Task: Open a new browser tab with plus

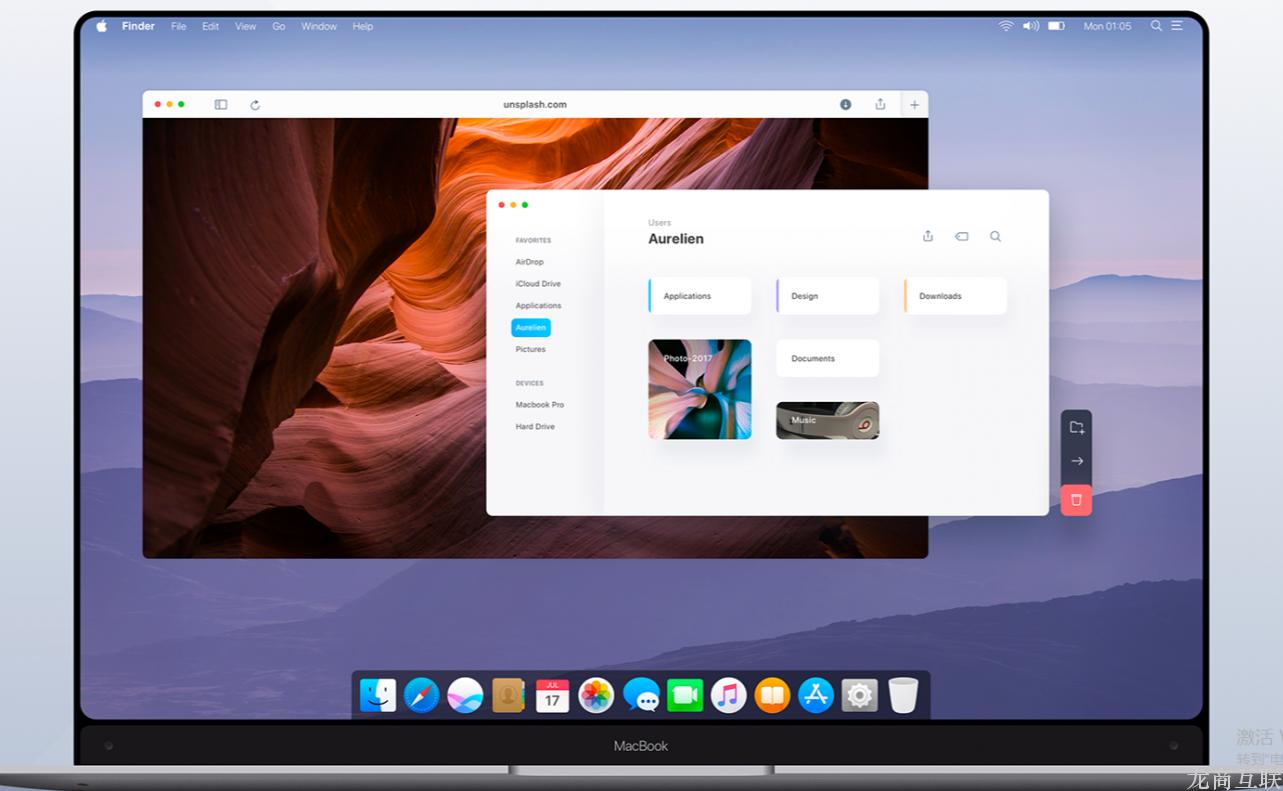Action: 914,105
